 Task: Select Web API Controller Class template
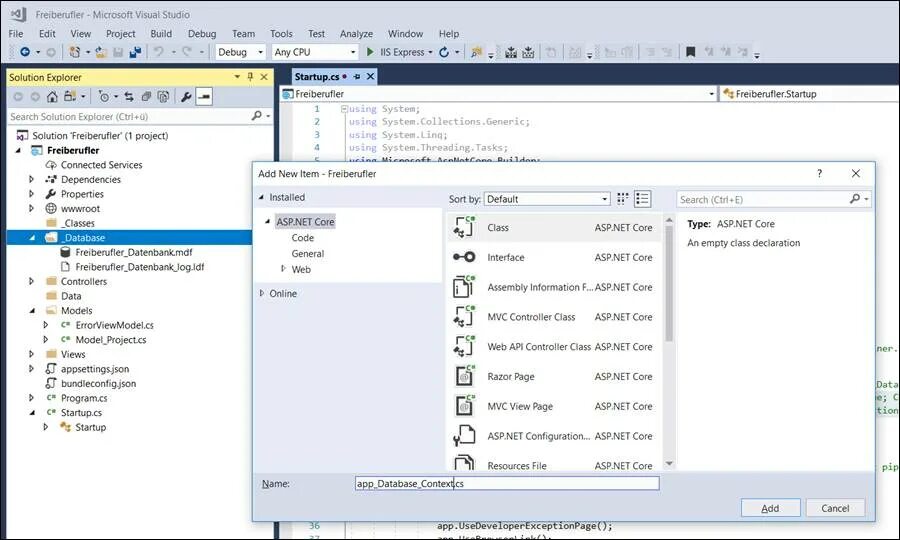tap(554, 347)
